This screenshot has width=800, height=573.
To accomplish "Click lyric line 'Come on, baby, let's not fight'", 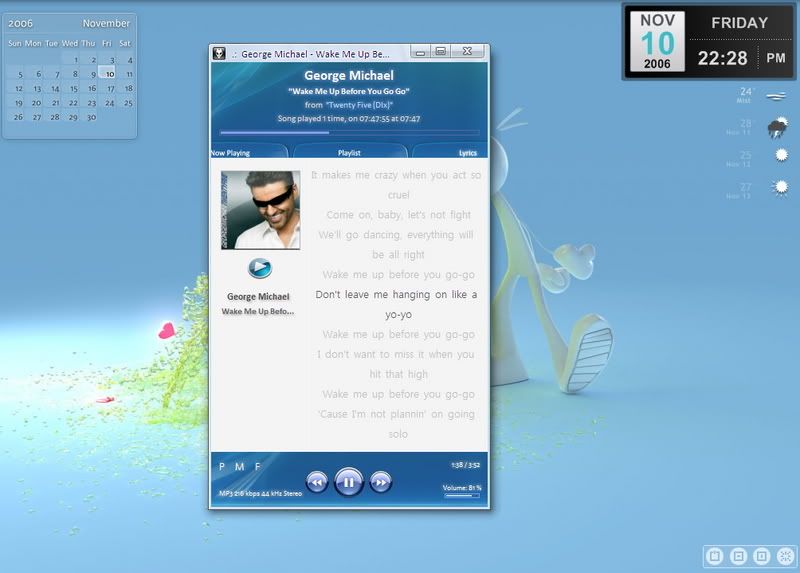I will [x=398, y=215].
